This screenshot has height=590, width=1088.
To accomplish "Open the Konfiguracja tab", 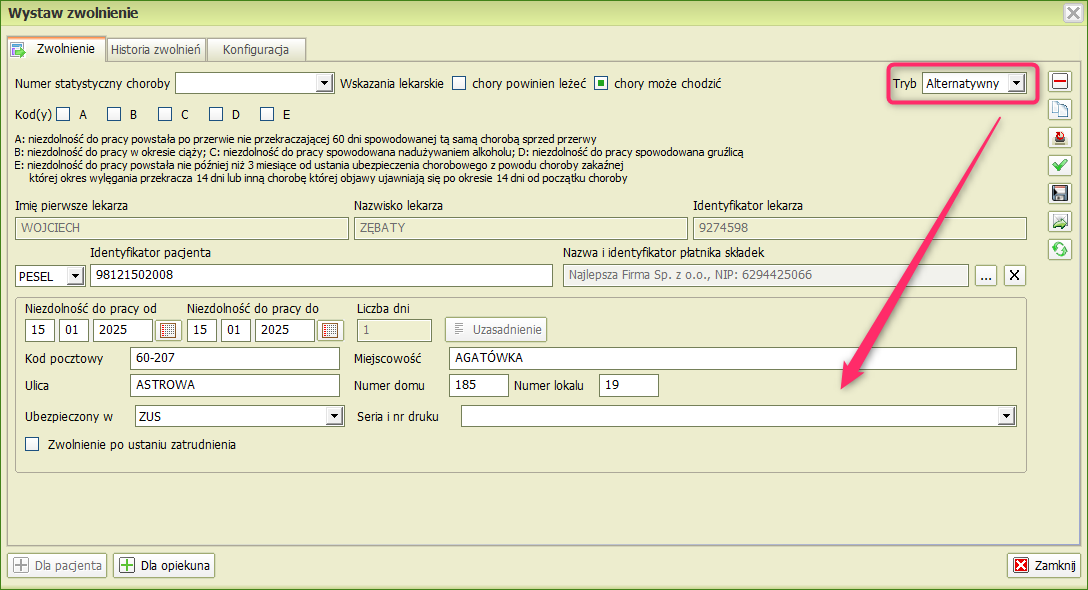I will (256, 49).
